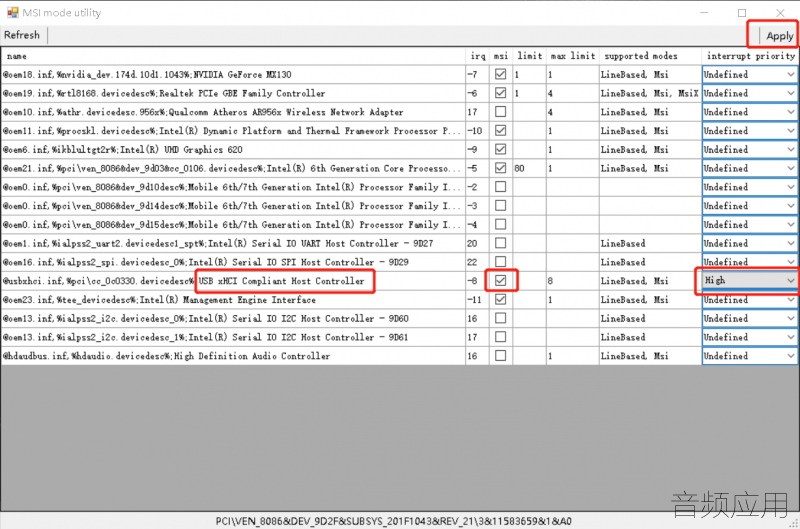The image size is (800, 529).
Task: Click 'LineBased, Msi, MsiX' supported modes cell
Action: pos(650,93)
